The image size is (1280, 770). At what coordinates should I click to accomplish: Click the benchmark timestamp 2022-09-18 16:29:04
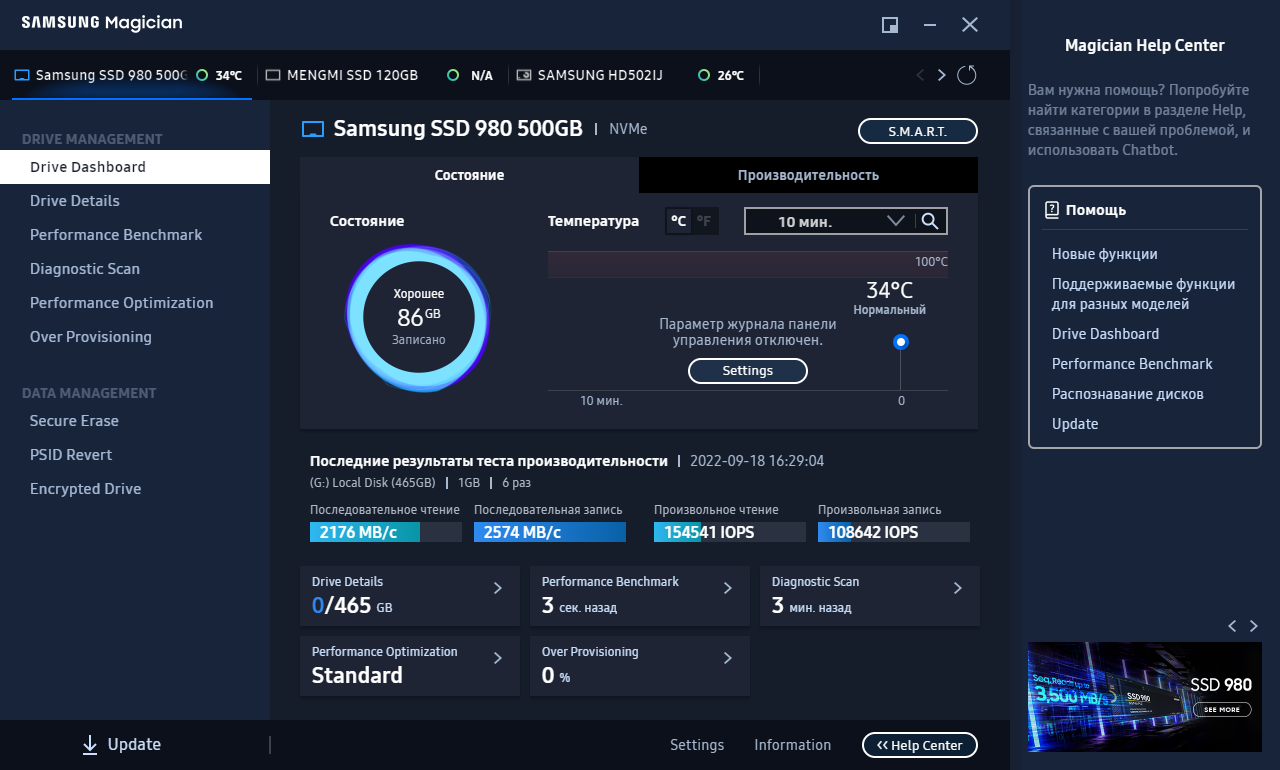point(758,461)
